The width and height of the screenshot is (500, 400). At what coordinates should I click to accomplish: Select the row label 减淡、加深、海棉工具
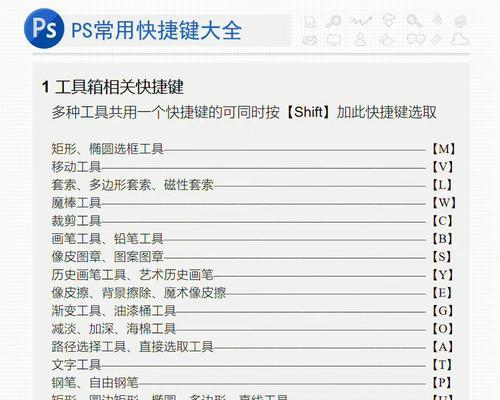pyautogui.click(x=114, y=329)
